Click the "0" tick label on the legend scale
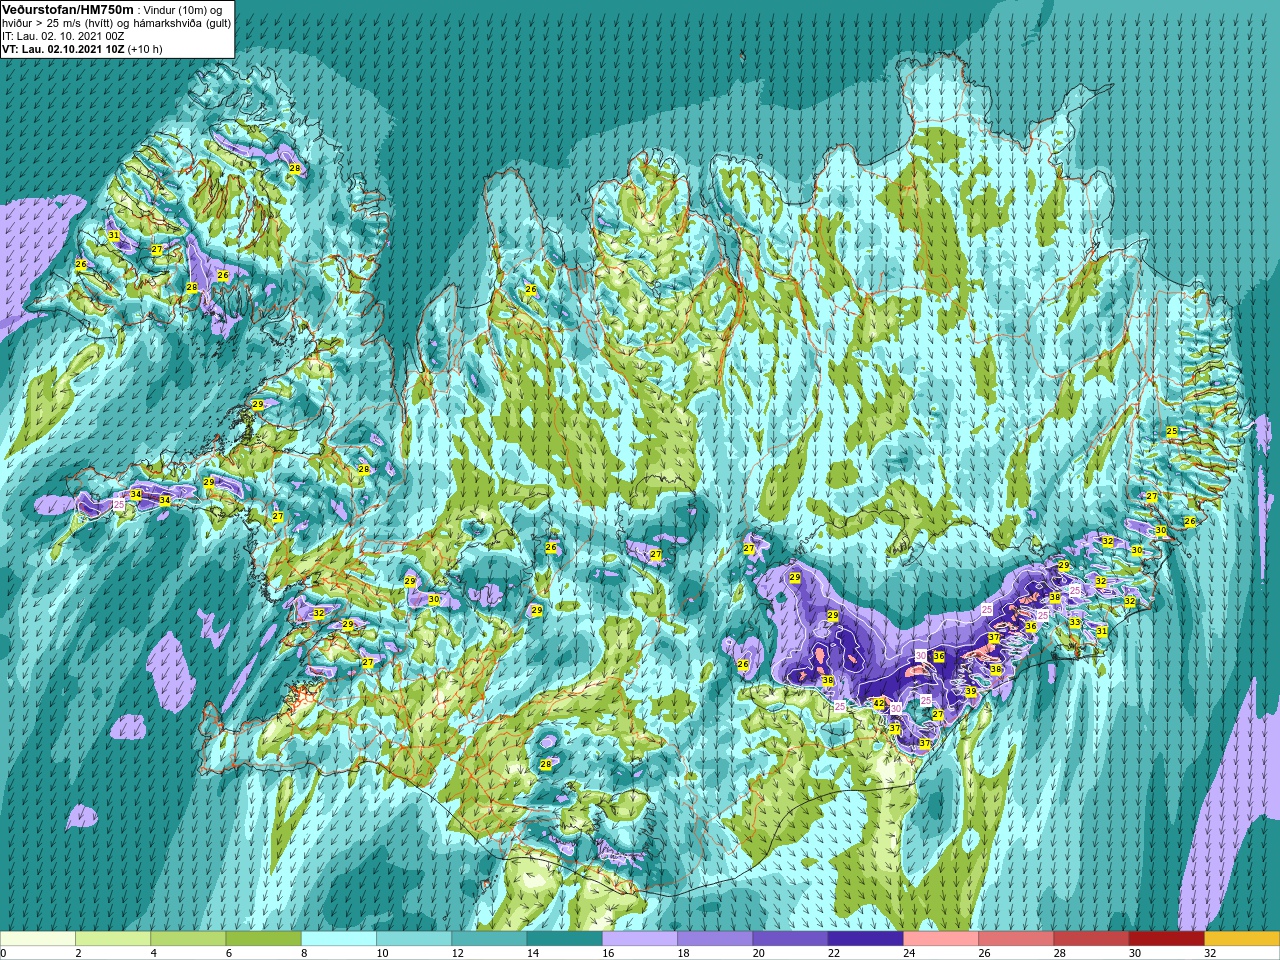Image resolution: width=1280 pixels, height=960 pixels. coord(4,953)
